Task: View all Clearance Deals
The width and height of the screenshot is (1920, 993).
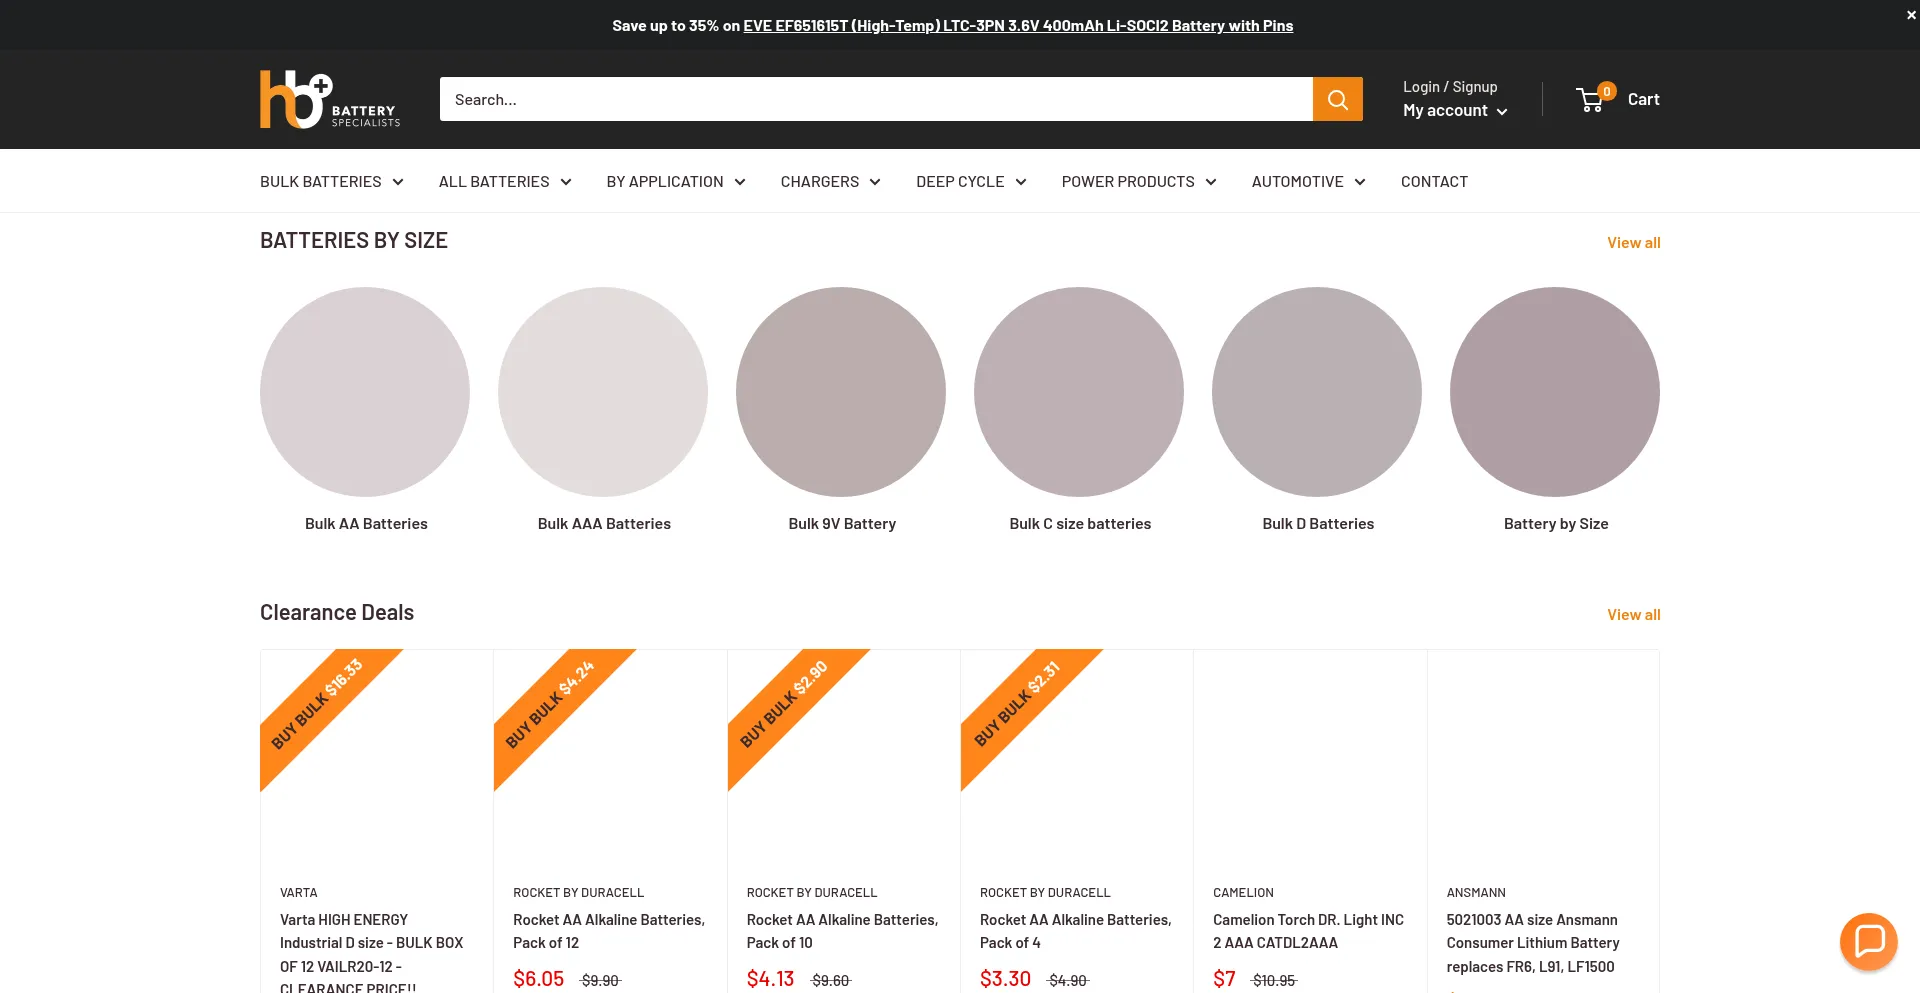Action: click(x=1634, y=615)
